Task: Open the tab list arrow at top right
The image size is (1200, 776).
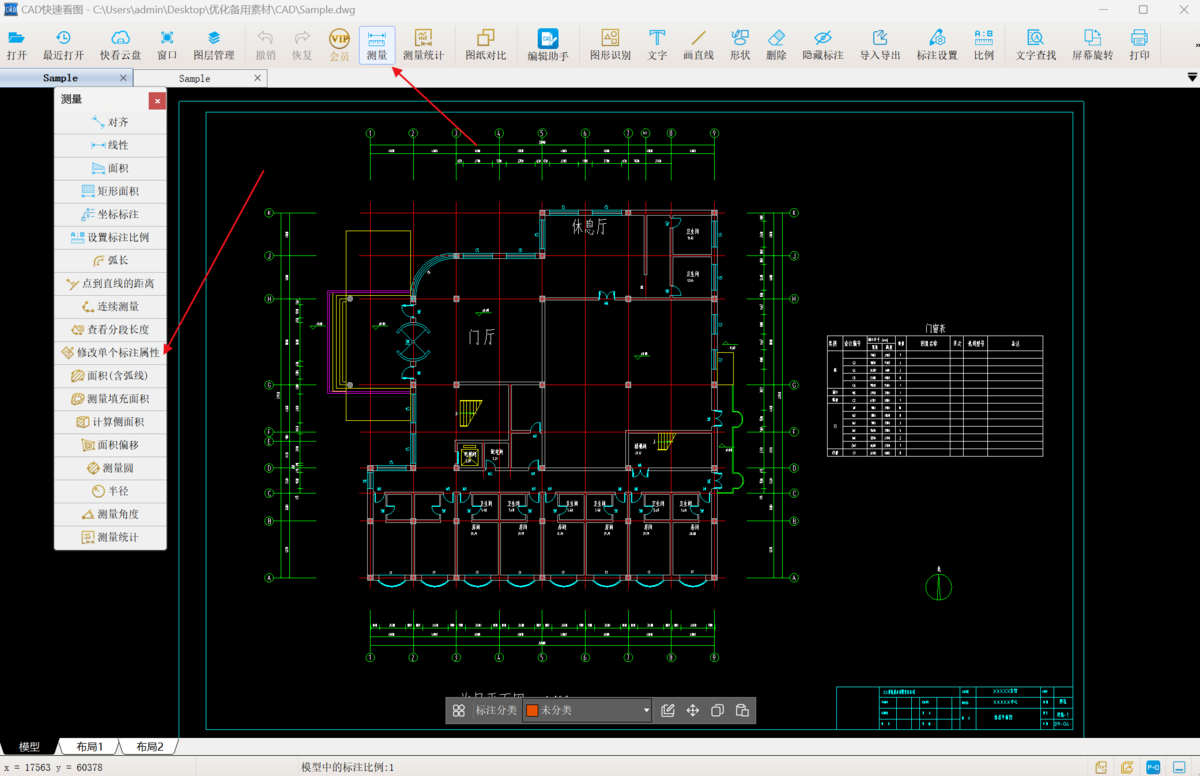Action: pyautogui.click(x=1191, y=77)
